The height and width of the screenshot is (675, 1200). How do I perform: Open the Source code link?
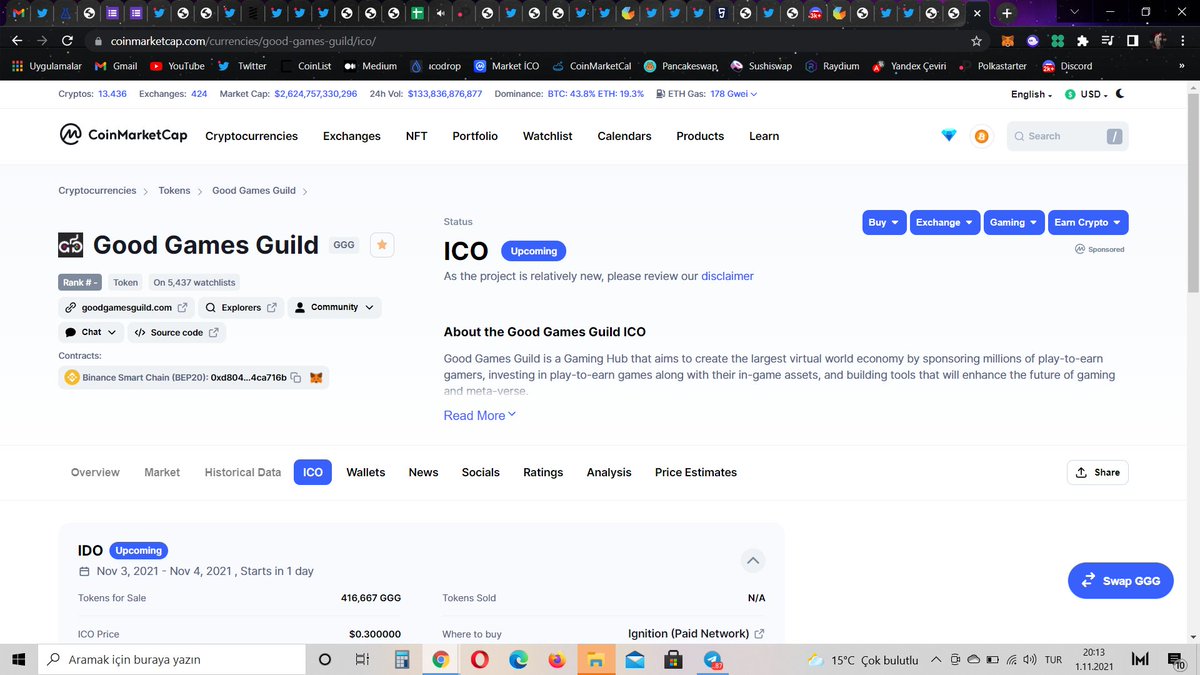176,332
